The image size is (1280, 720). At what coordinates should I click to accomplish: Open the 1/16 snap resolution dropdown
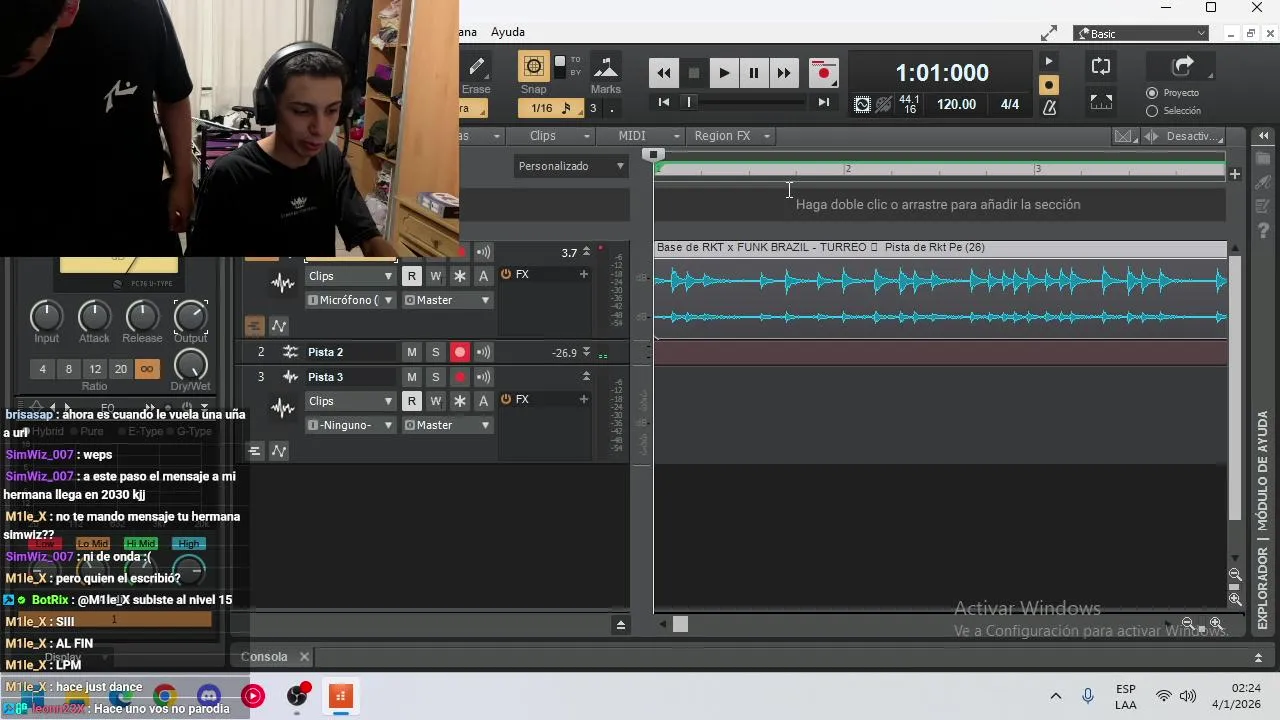(550, 108)
